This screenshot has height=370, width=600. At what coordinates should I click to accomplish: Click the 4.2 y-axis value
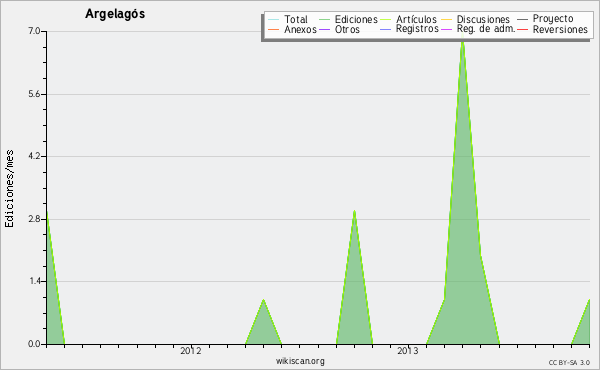click(x=34, y=156)
